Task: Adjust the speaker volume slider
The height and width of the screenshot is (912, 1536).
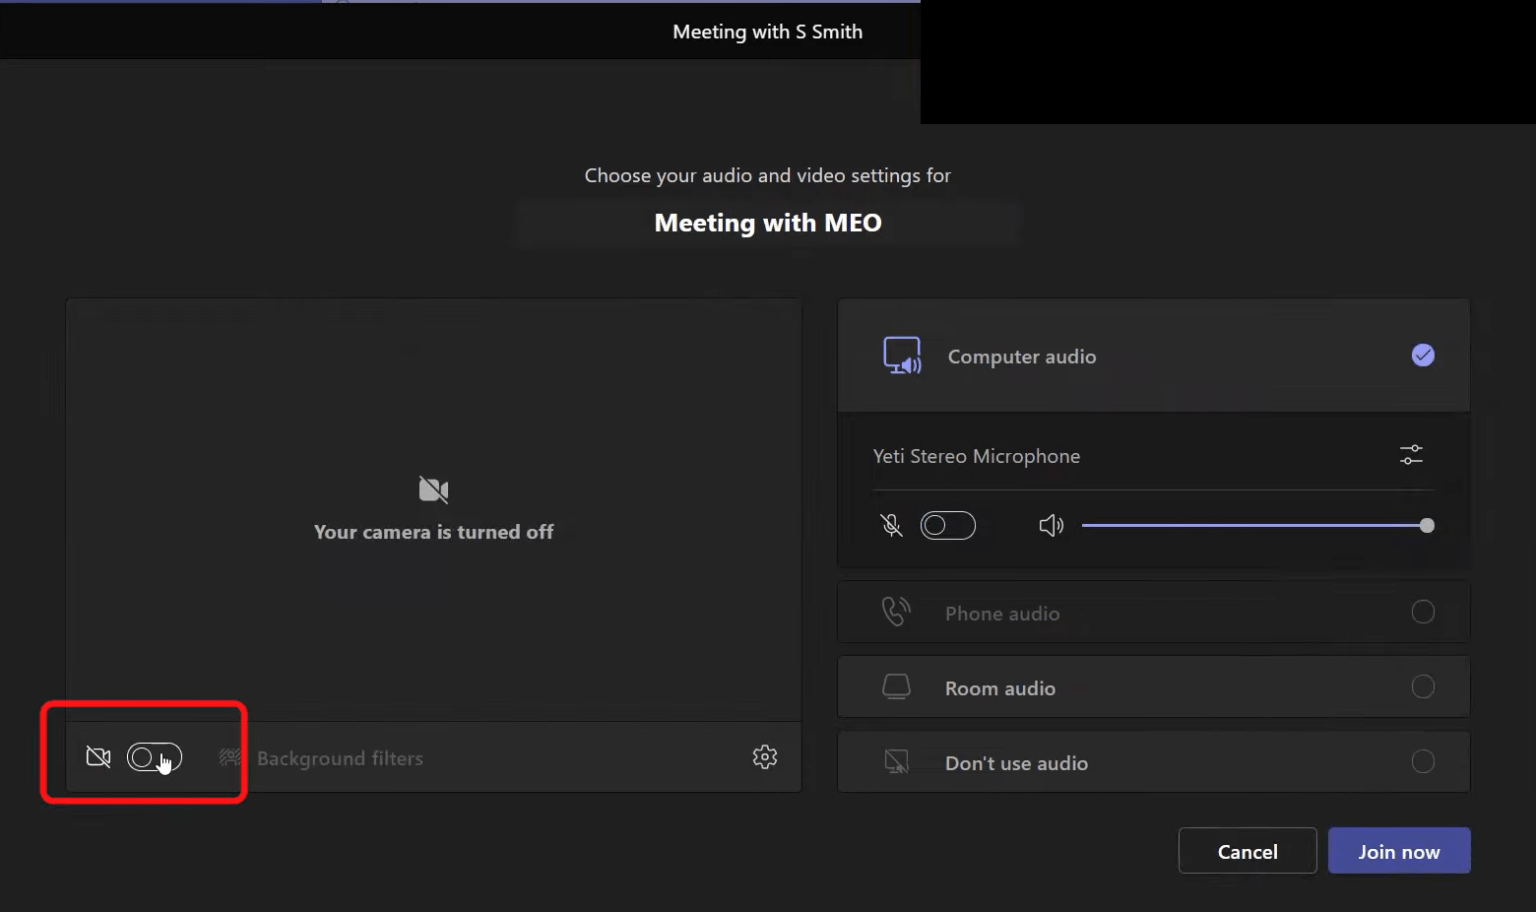Action: tap(1426, 525)
